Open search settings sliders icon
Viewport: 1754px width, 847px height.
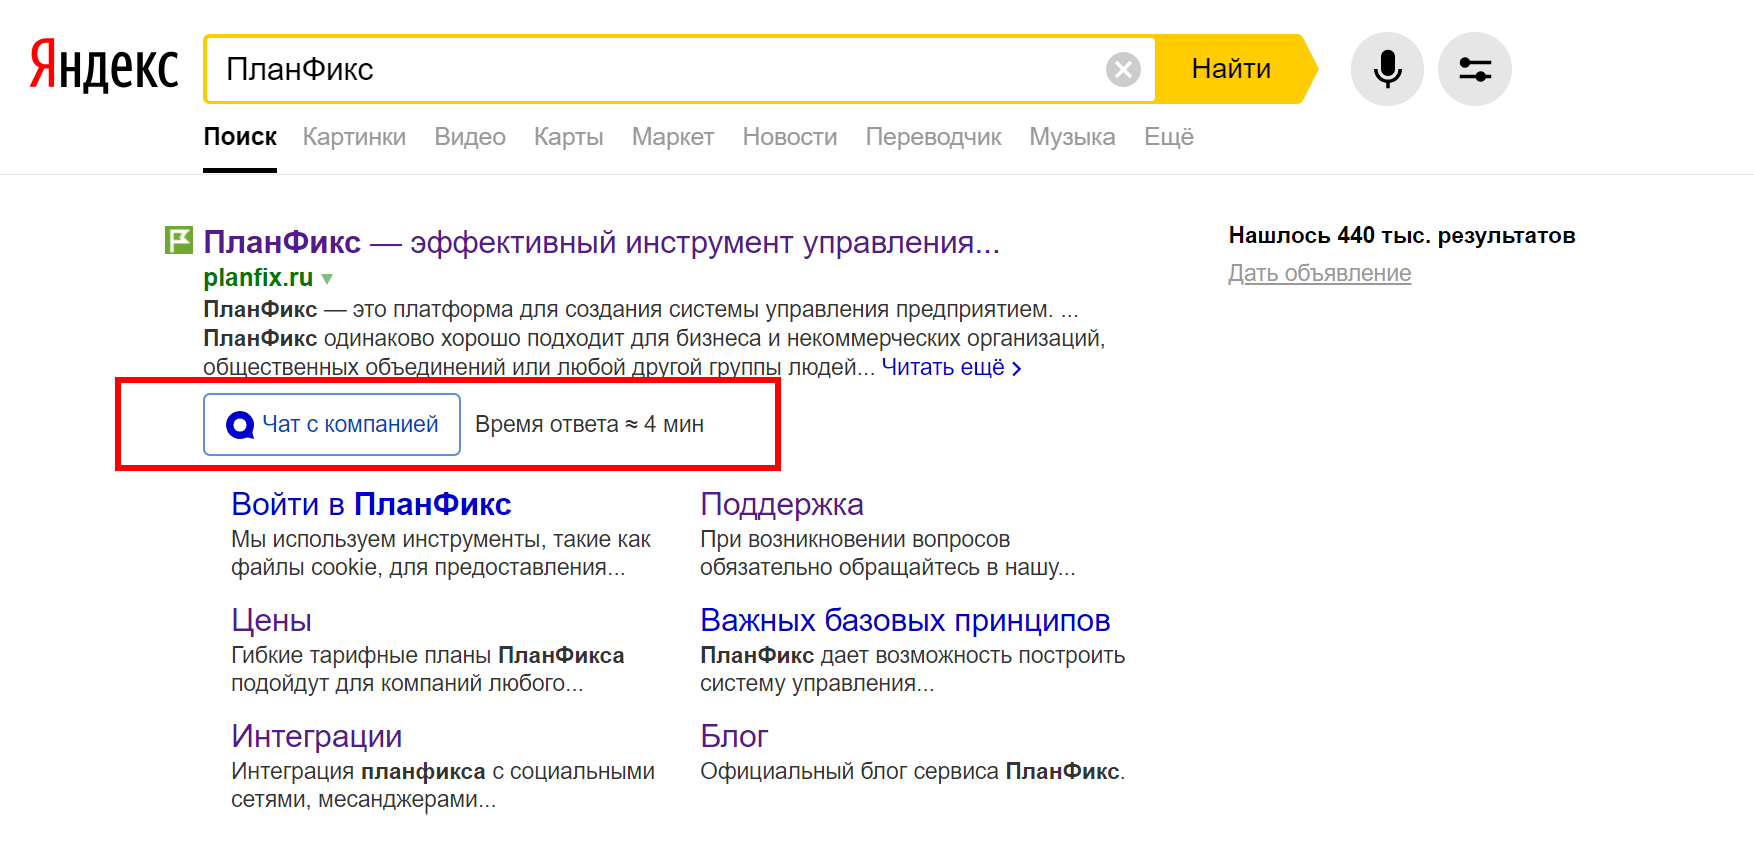1475,69
